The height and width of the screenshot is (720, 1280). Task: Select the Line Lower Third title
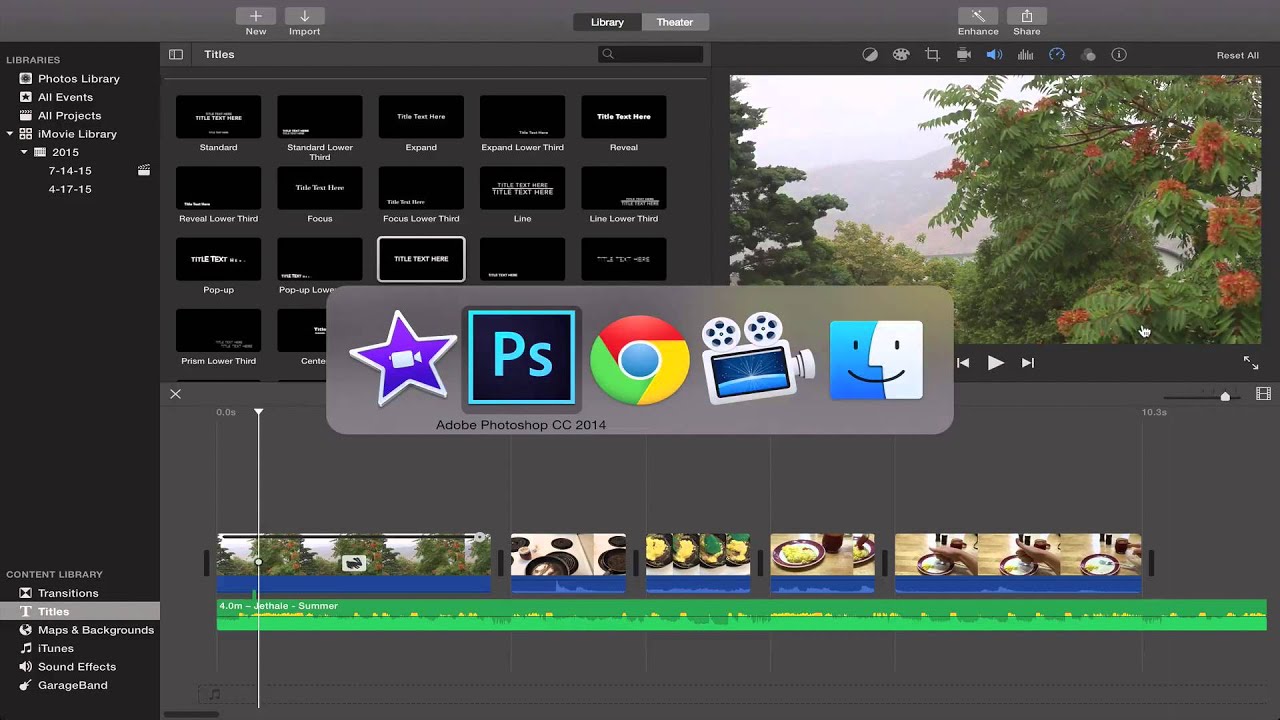pos(624,188)
